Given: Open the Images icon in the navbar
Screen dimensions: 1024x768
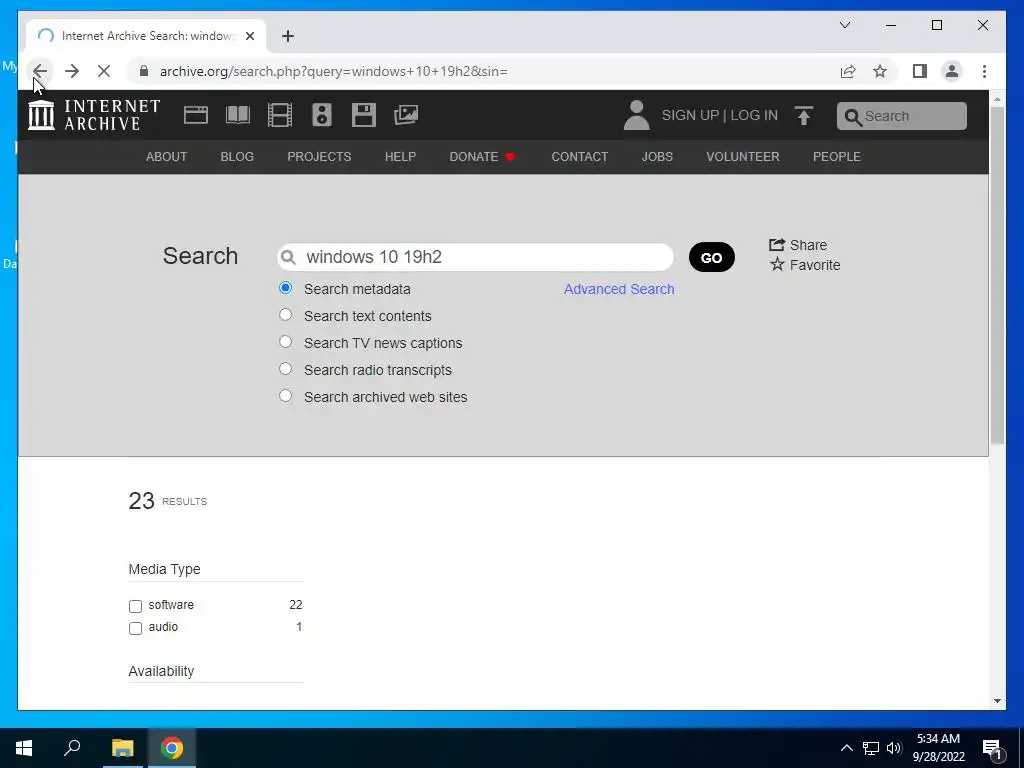Looking at the screenshot, I should click(406, 115).
